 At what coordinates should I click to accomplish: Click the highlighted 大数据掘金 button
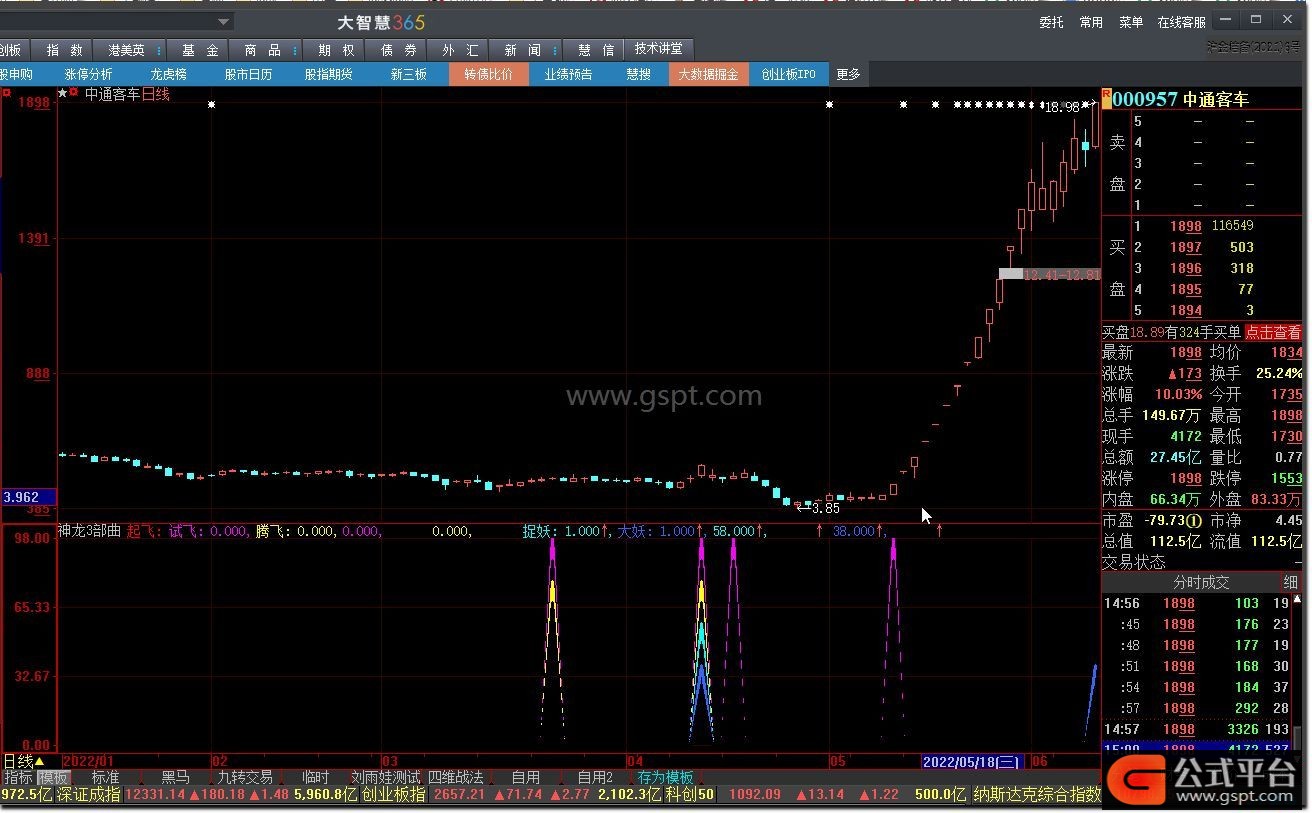pyautogui.click(x=708, y=74)
